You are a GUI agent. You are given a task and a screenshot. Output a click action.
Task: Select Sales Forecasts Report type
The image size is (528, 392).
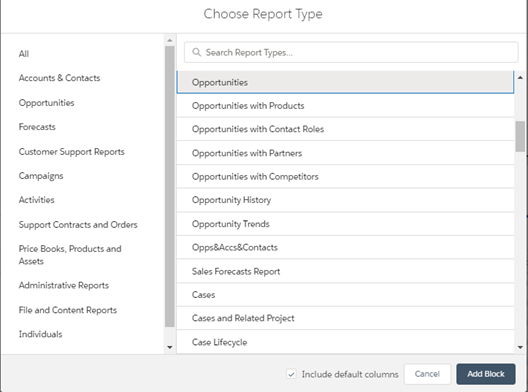point(345,271)
